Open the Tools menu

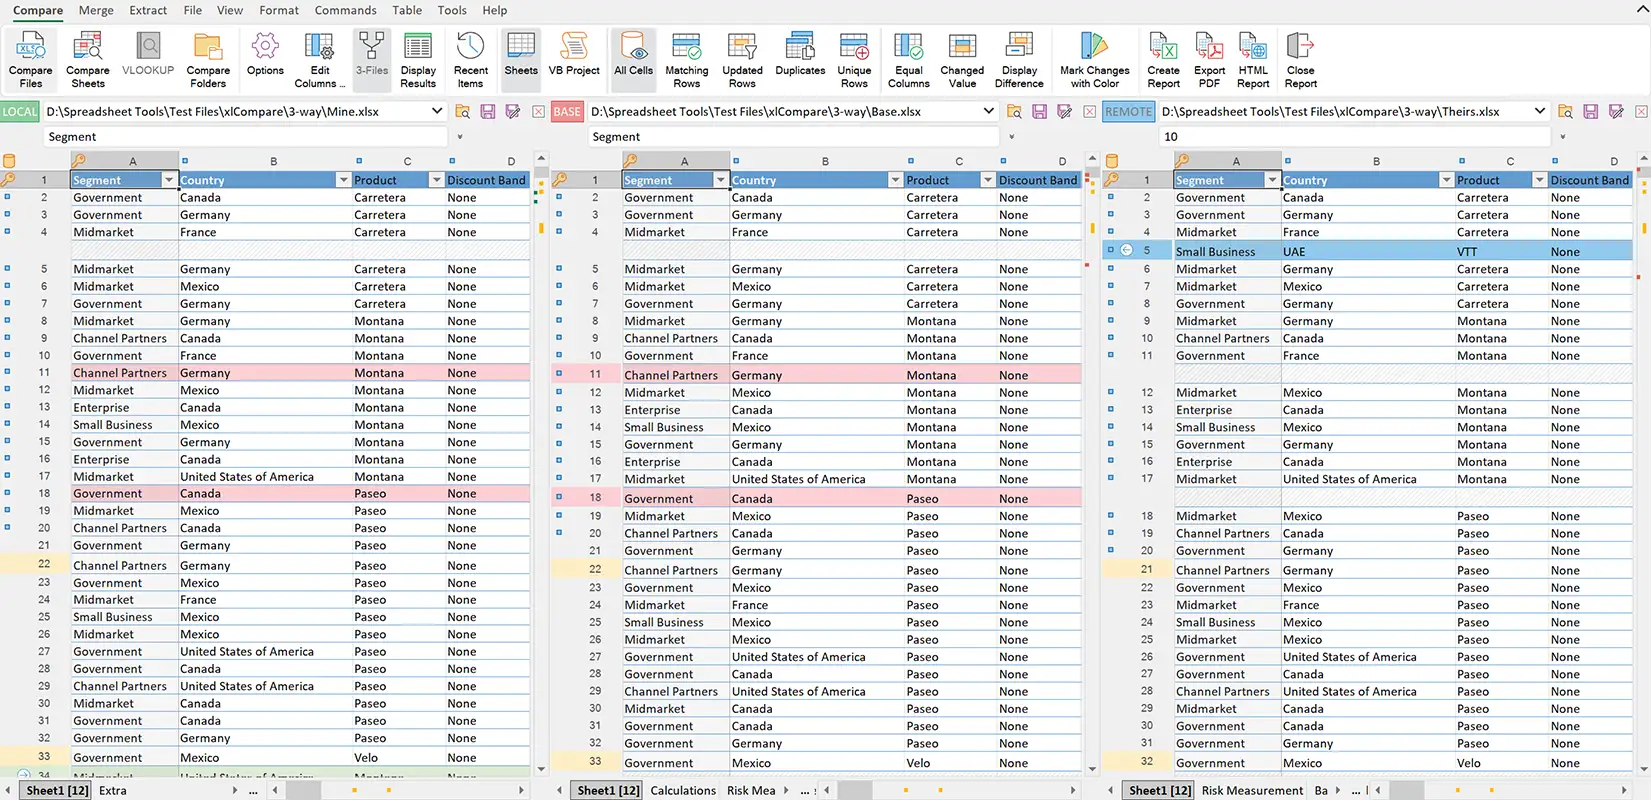coord(452,10)
